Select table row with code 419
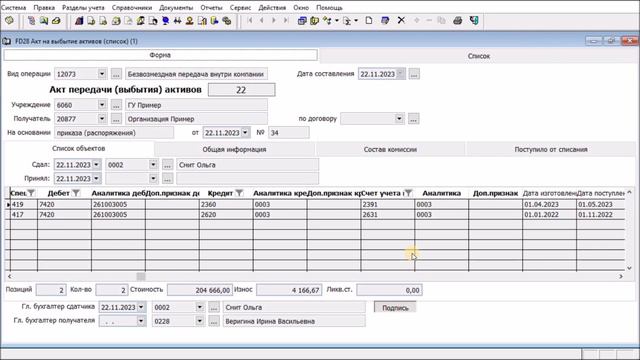The height and width of the screenshot is (360, 640). (x=314, y=204)
